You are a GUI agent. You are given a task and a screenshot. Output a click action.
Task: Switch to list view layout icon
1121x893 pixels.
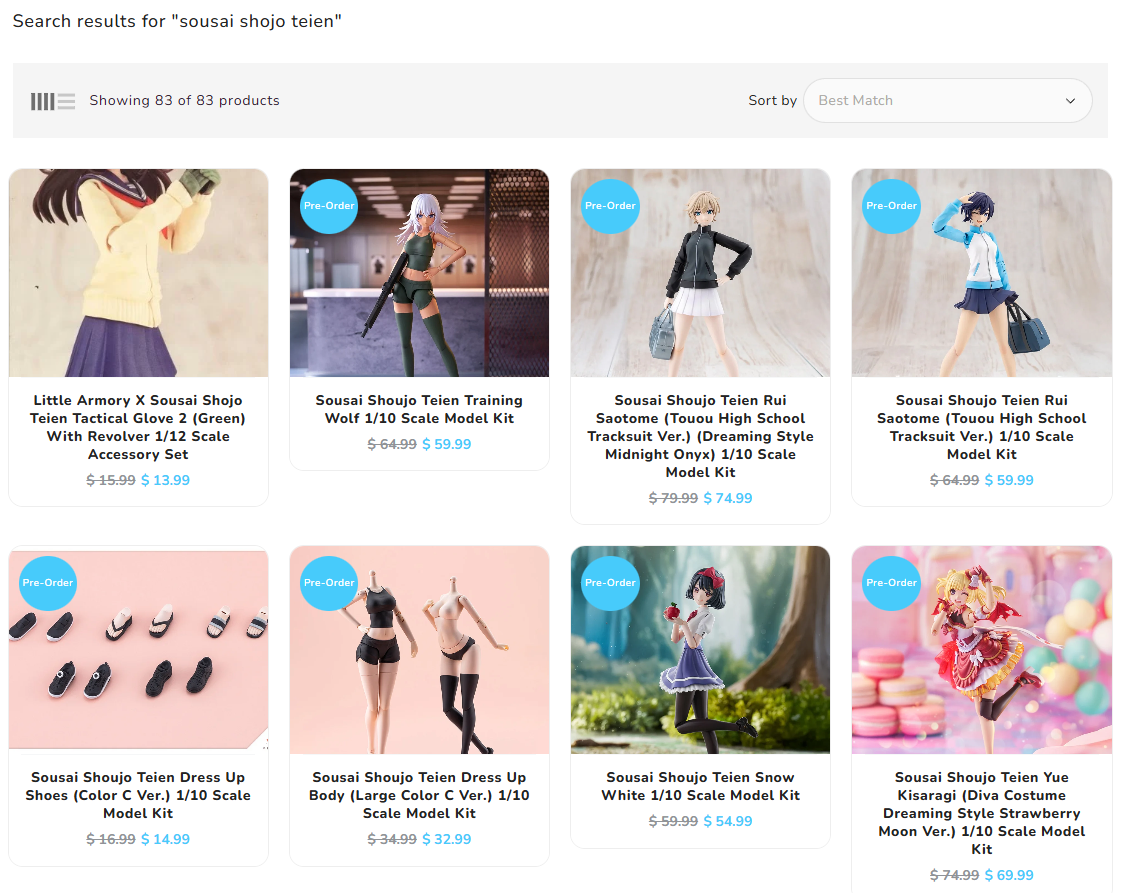(x=66, y=102)
